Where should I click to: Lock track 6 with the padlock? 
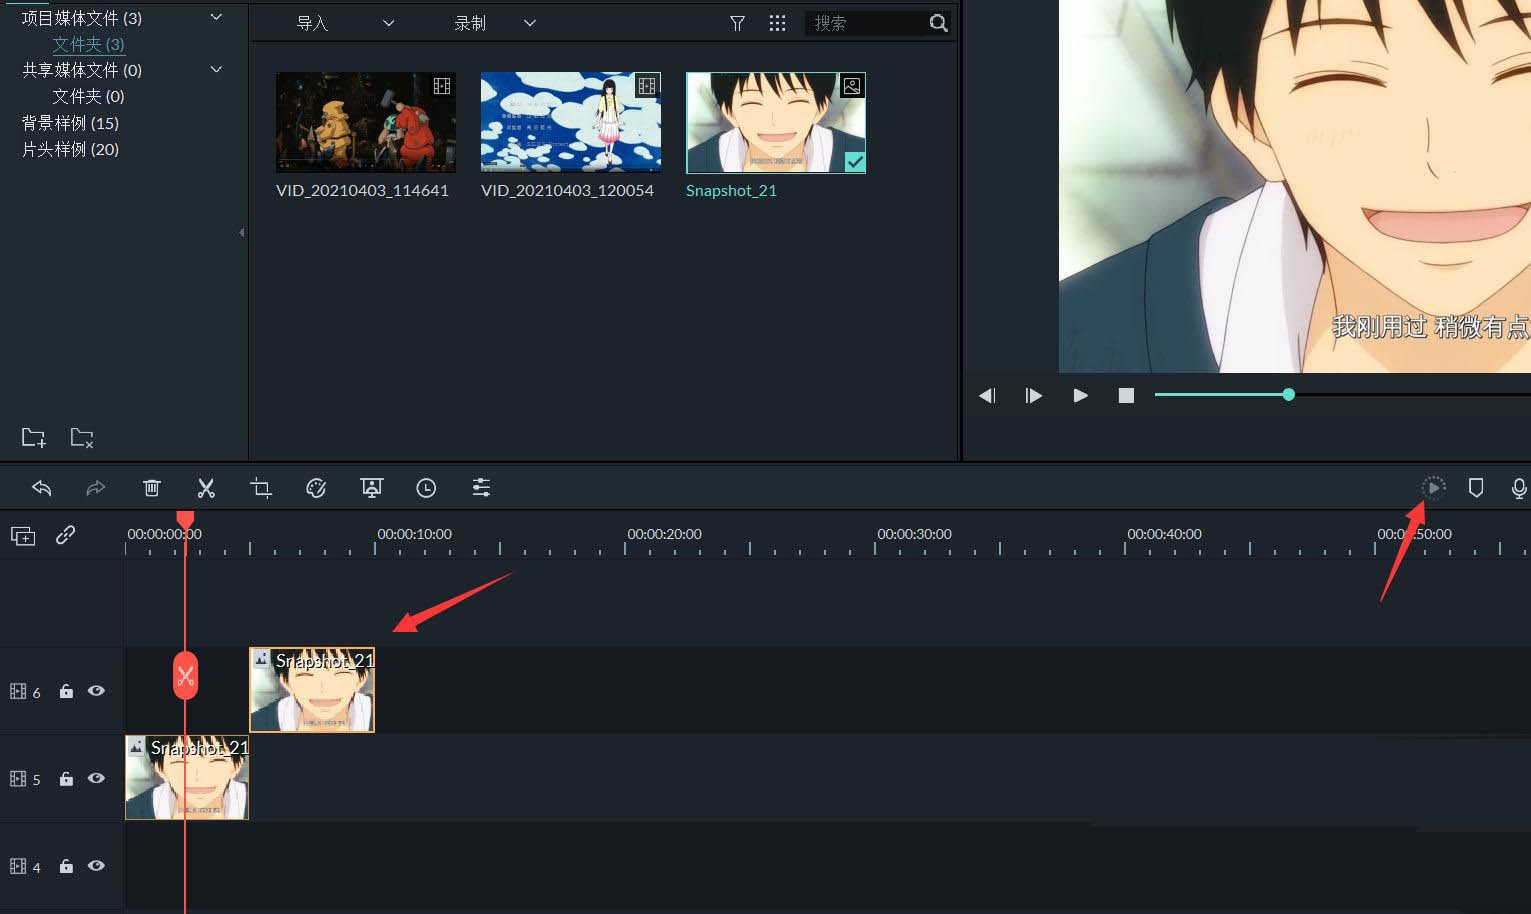point(66,691)
